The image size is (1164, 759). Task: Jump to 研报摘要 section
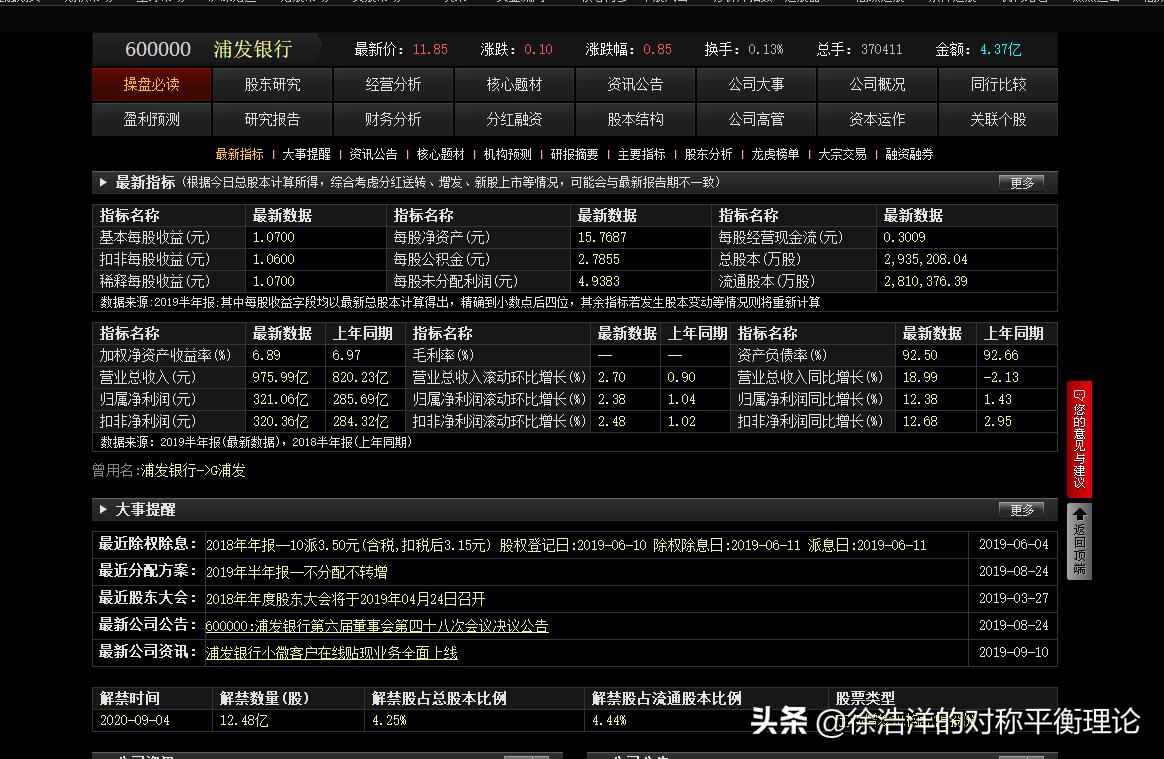pos(575,154)
